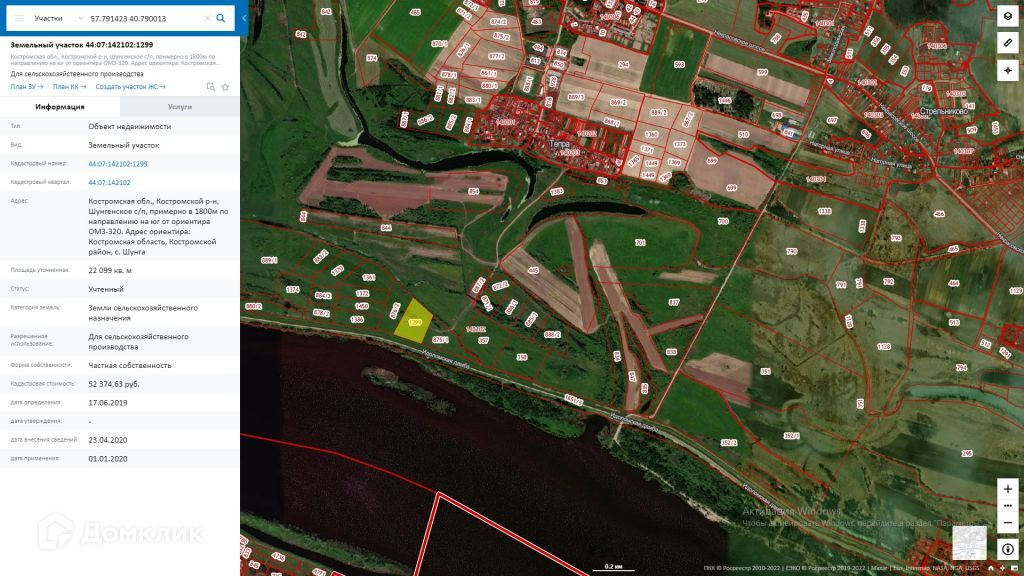
Task: Select the ruler measurement tool
Action: [x=1008, y=43]
